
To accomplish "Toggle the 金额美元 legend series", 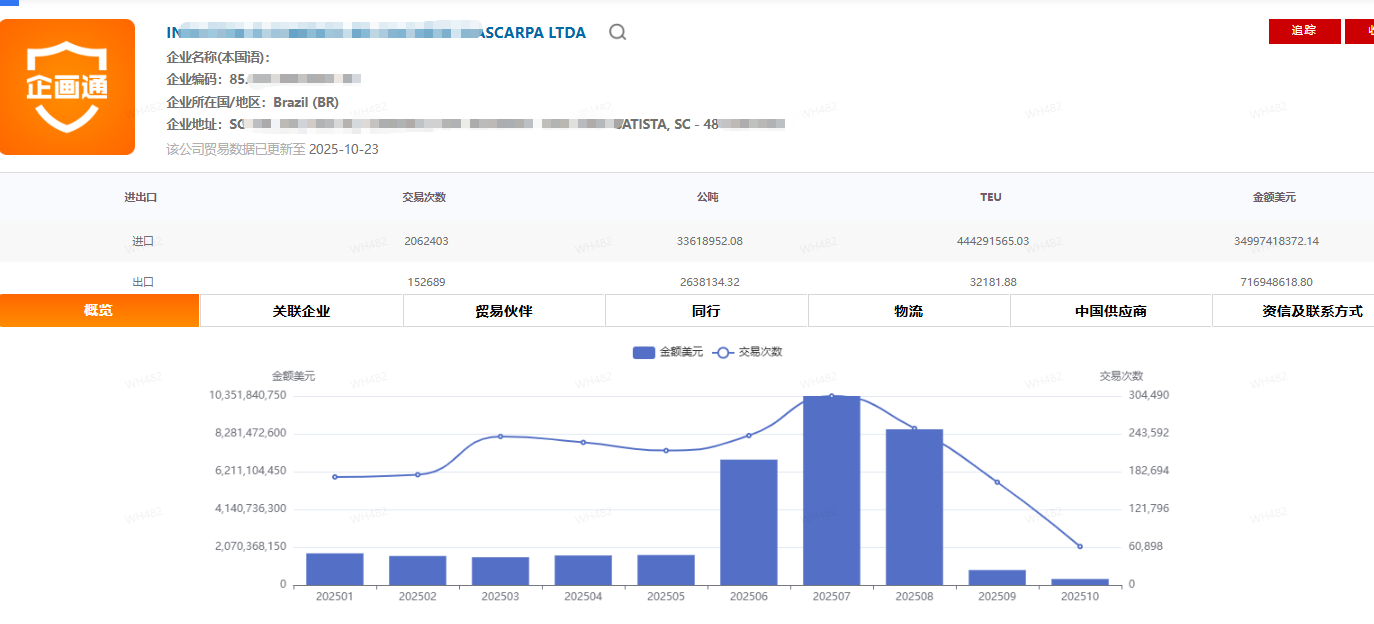I will click(x=668, y=352).
